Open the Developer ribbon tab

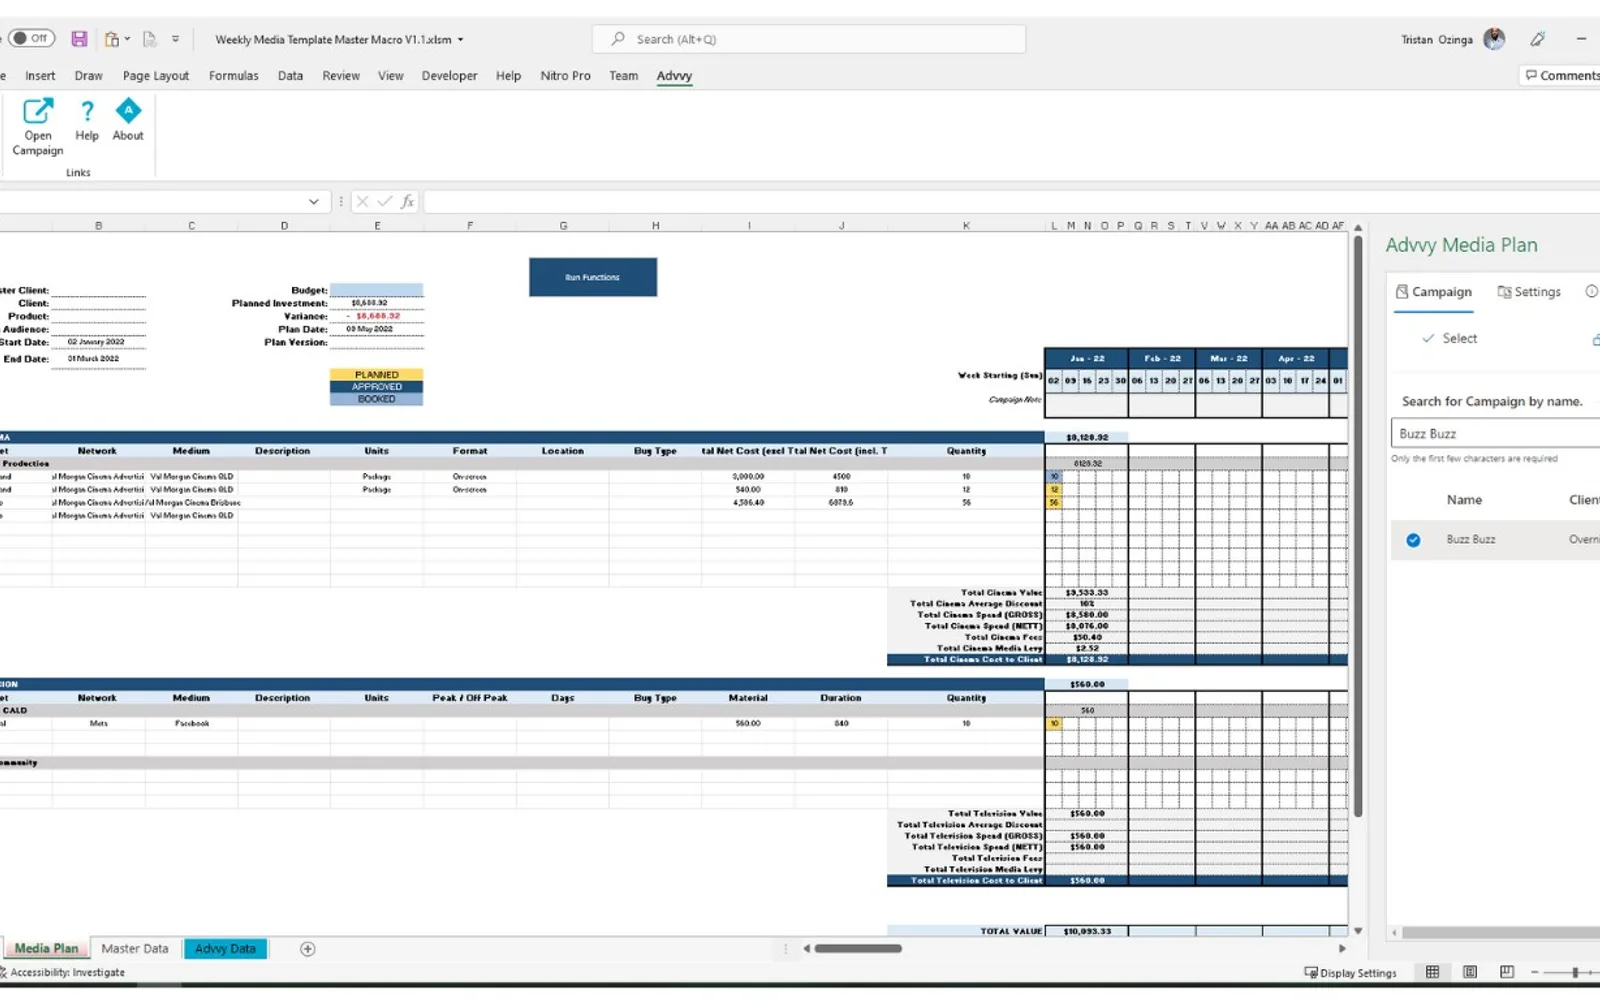click(449, 76)
